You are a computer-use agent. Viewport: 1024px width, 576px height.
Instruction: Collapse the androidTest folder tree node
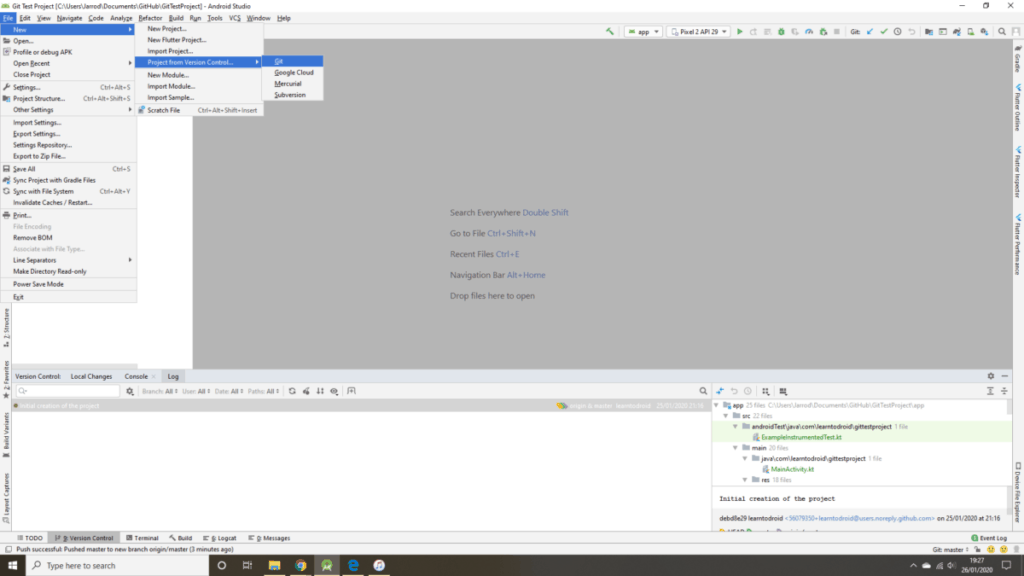click(x=735, y=427)
